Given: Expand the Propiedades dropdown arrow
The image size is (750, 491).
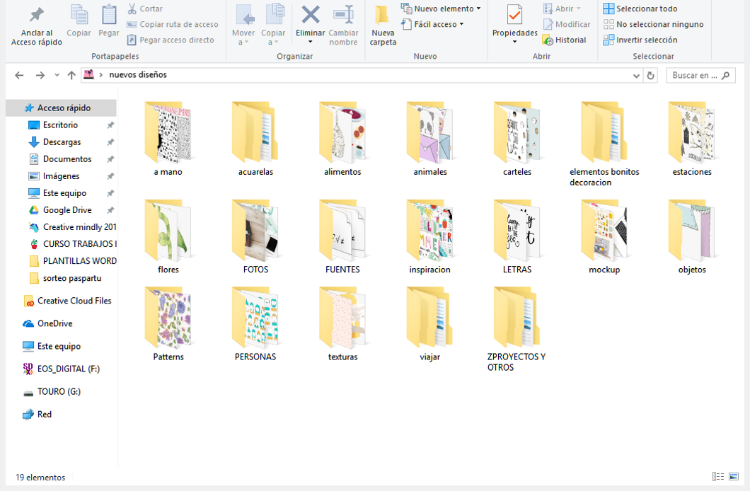Looking at the screenshot, I should tap(515, 42).
